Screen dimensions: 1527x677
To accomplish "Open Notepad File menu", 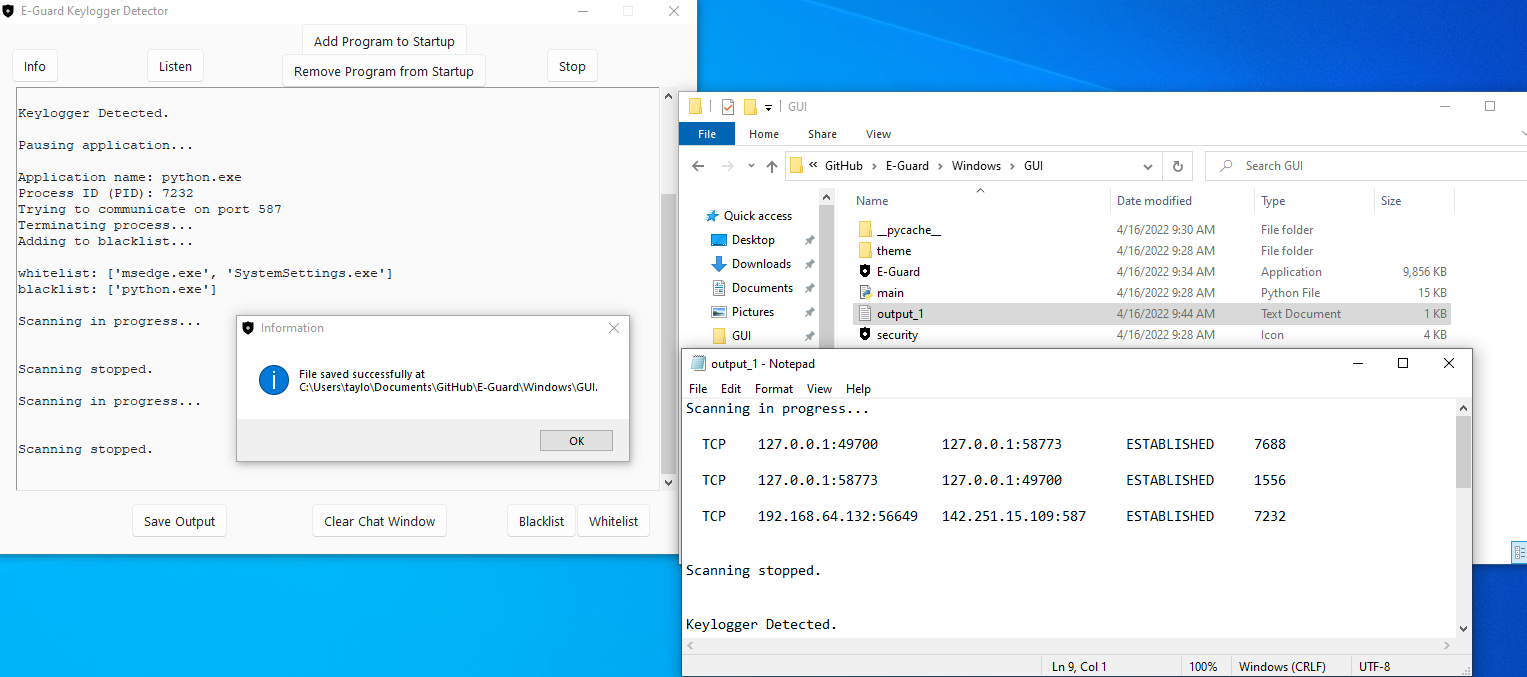I will [698, 389].
